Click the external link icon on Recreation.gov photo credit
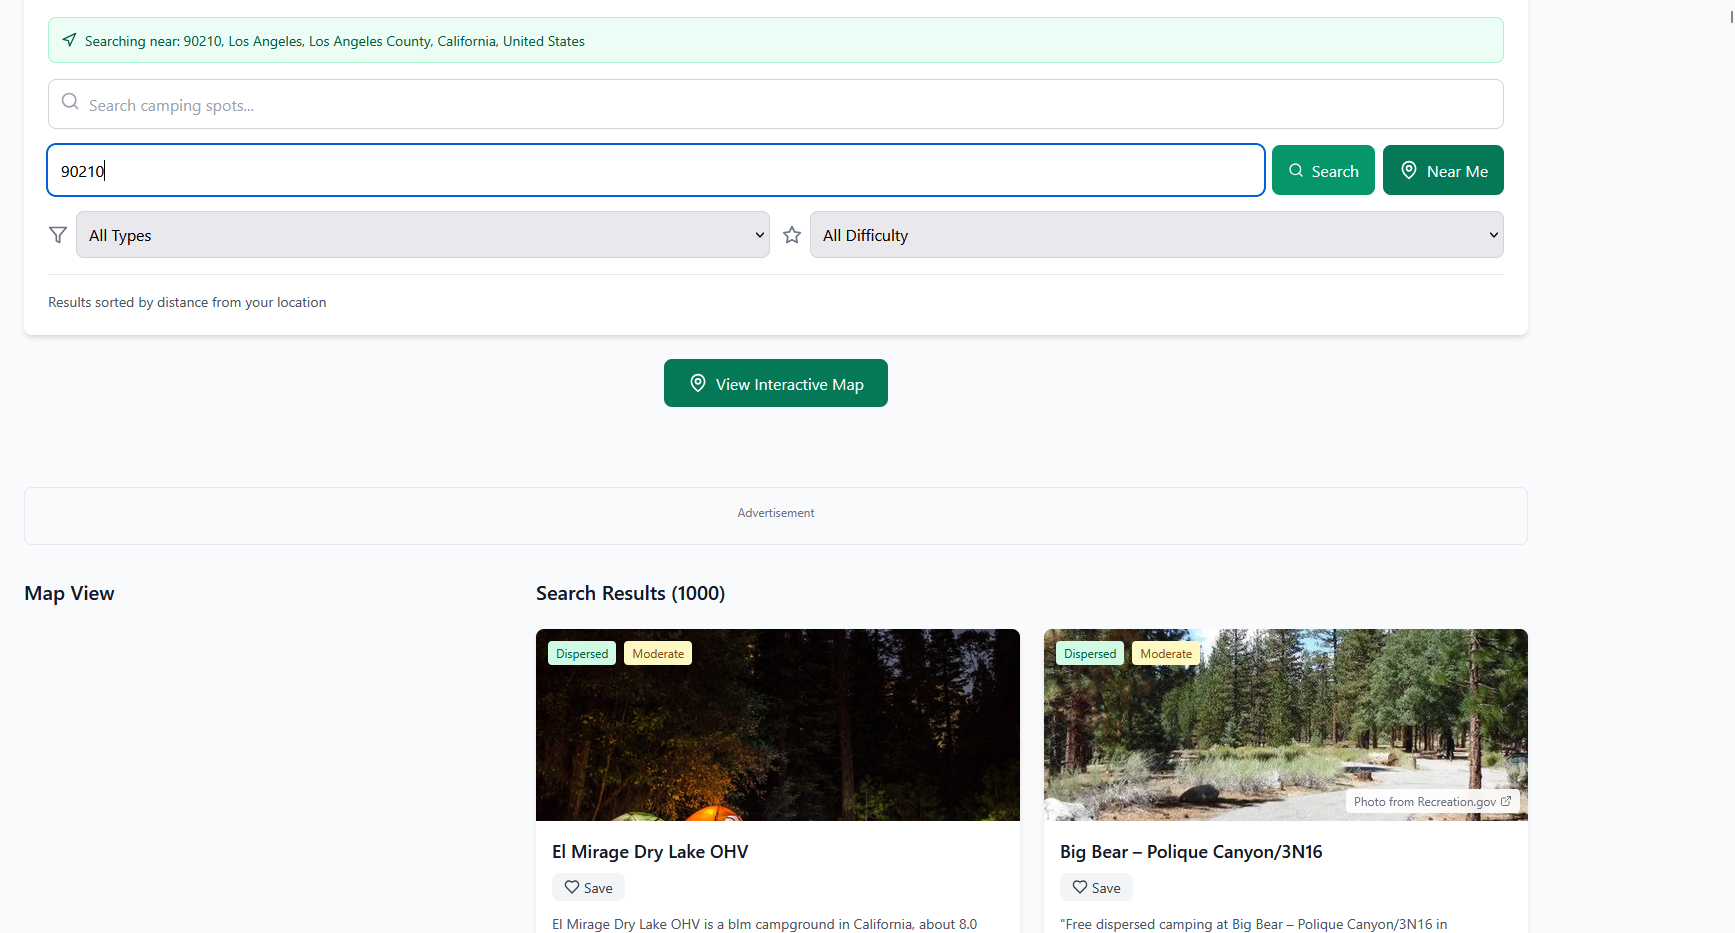 point(1506,801)
